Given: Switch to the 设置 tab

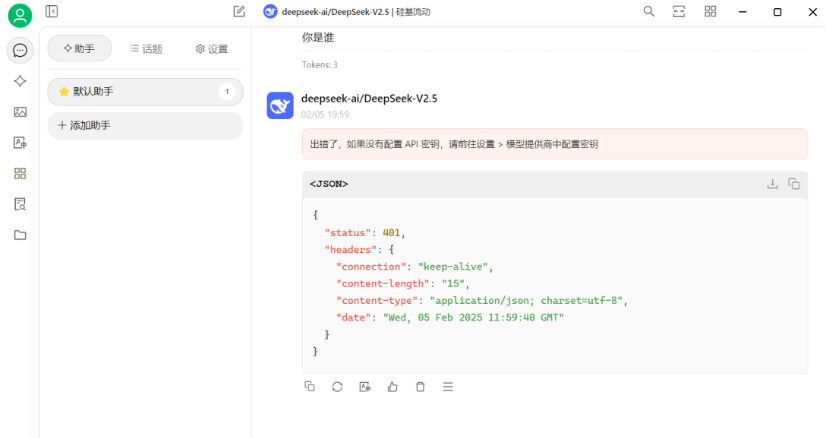Looking at the screenshot, I should tap(211, 49).
